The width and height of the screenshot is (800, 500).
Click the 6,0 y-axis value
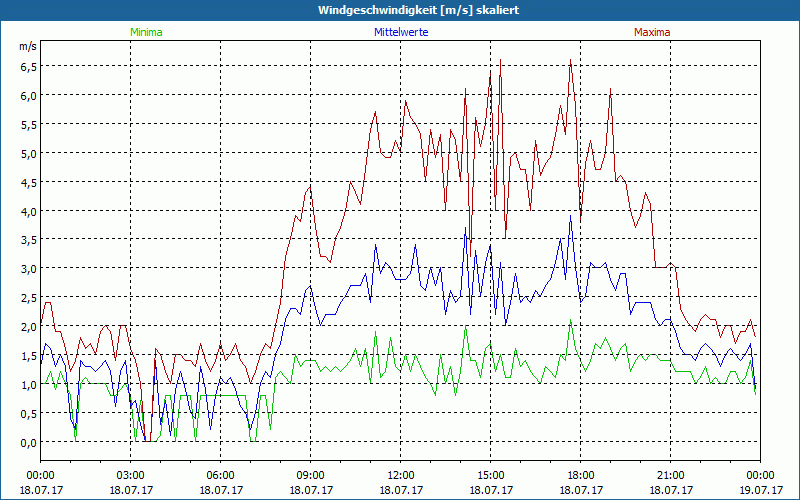click(x=29, y=95)
